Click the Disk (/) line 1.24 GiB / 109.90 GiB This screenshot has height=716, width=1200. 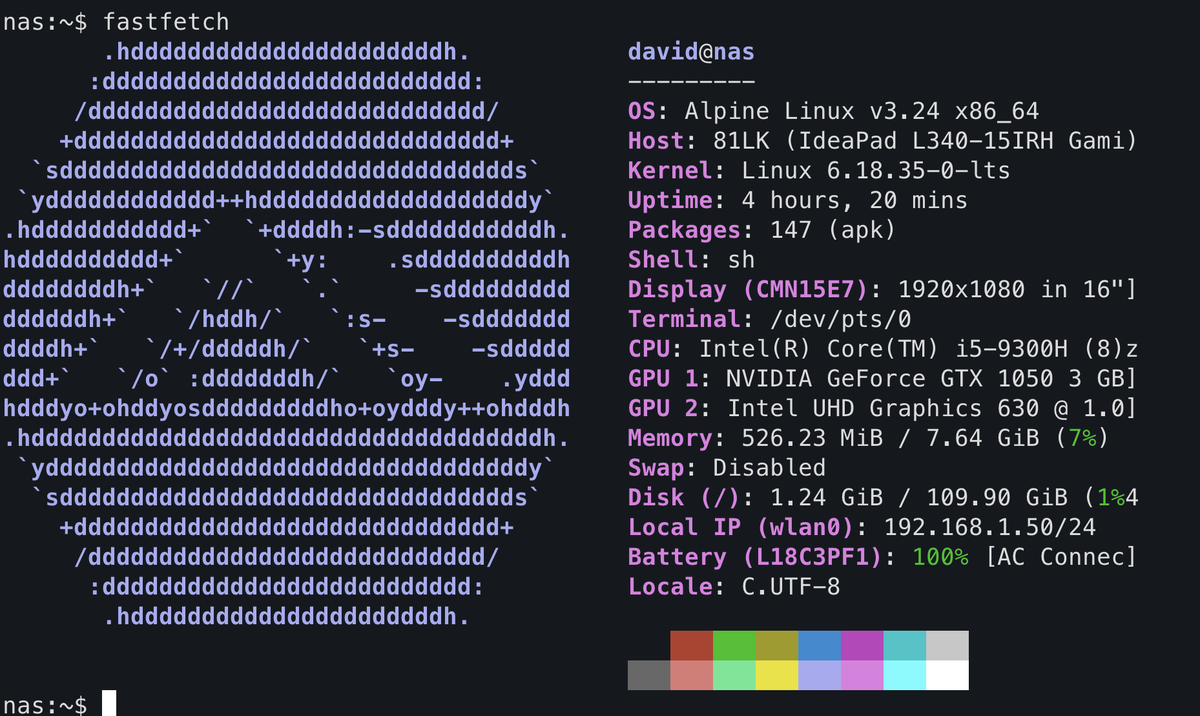pyautogui.click(x=883, y=498)
